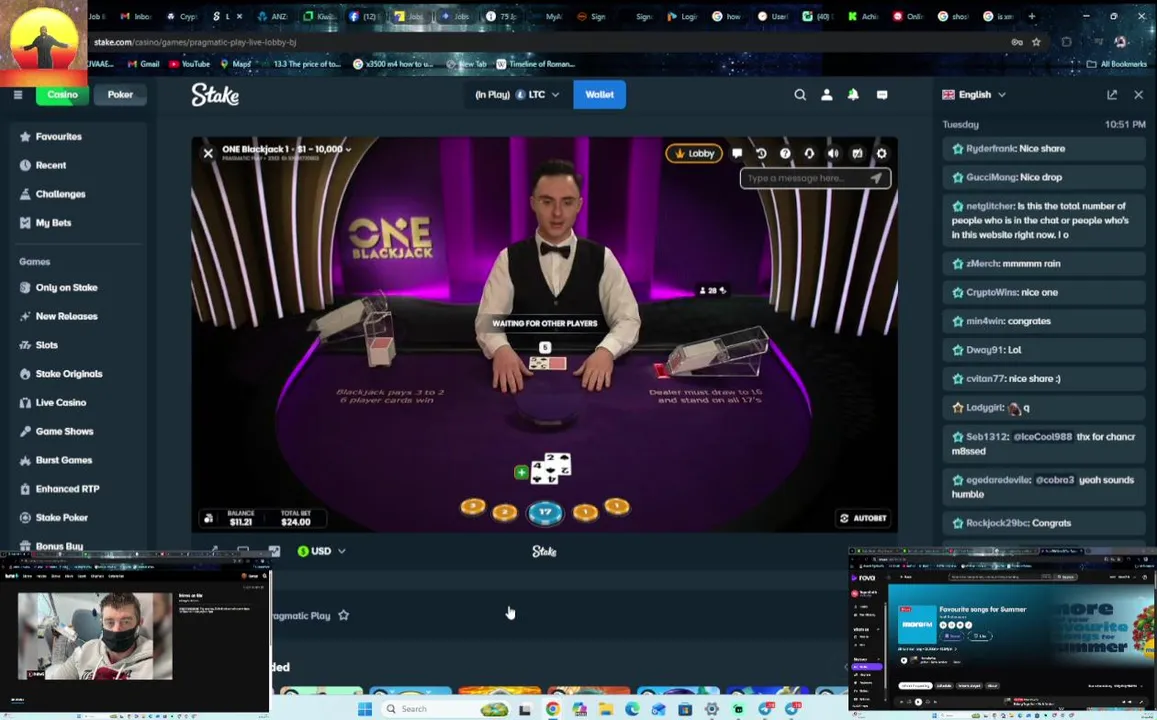Open the sidebar hamburger menu
The width and height of the screenshot is (1157, 720).
tap(18, 94)
